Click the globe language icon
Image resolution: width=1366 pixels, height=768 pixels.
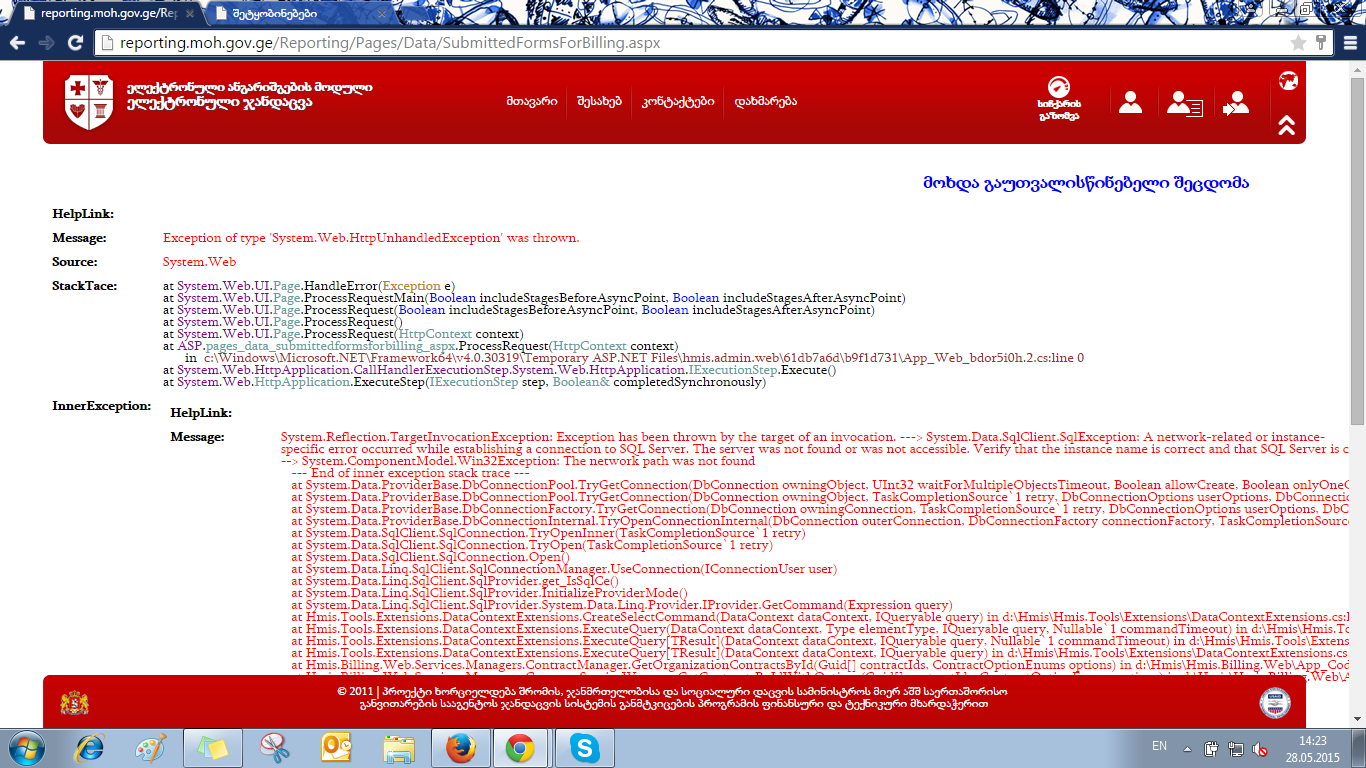[1288, 81]
